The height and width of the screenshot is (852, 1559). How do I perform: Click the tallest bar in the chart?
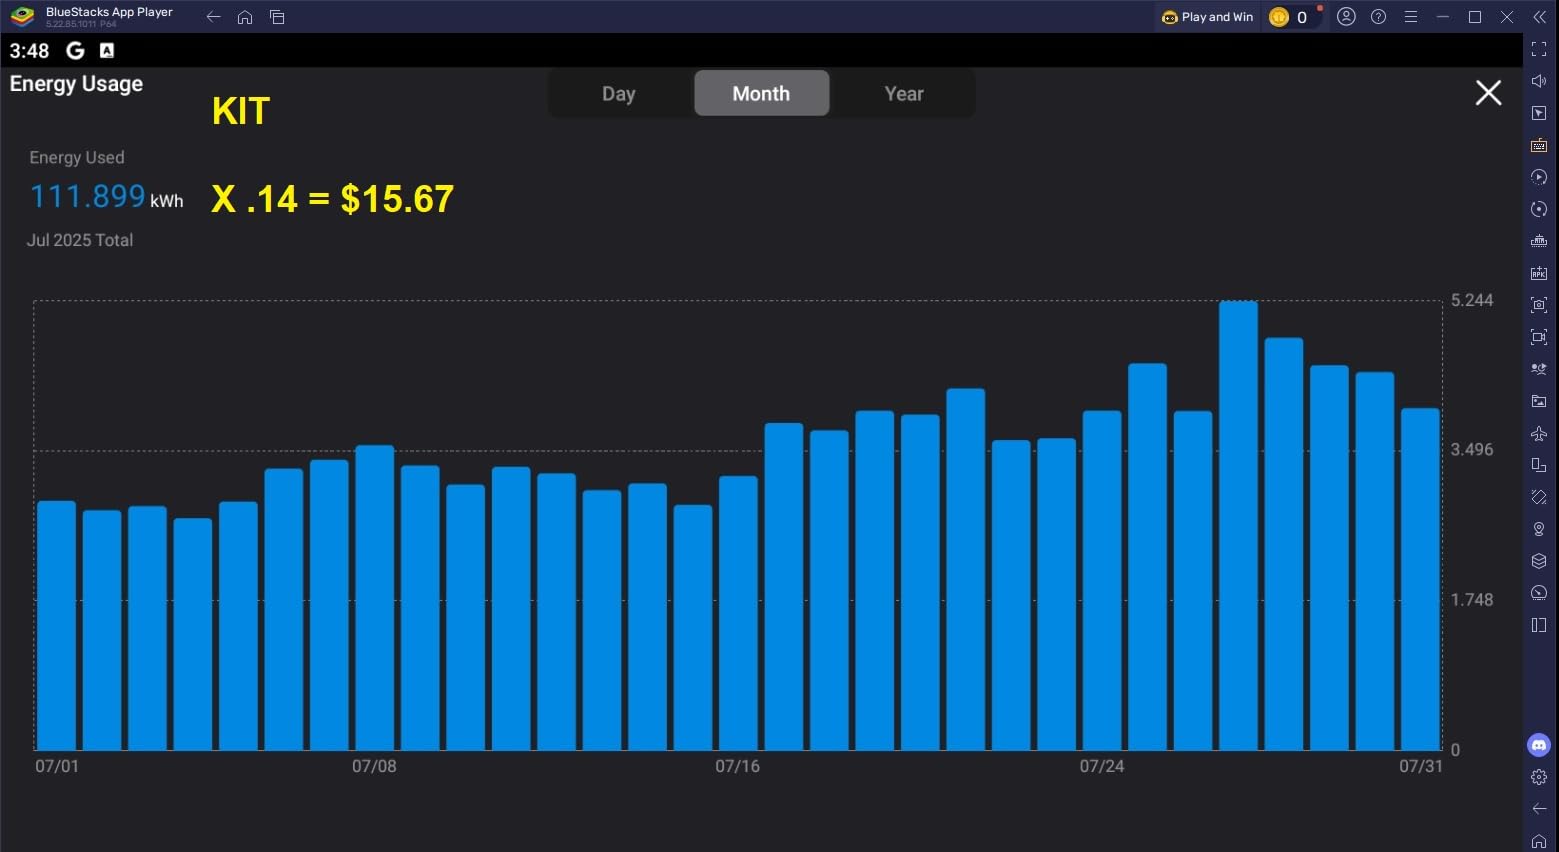pyautogui.click(x=1238, y=525)
